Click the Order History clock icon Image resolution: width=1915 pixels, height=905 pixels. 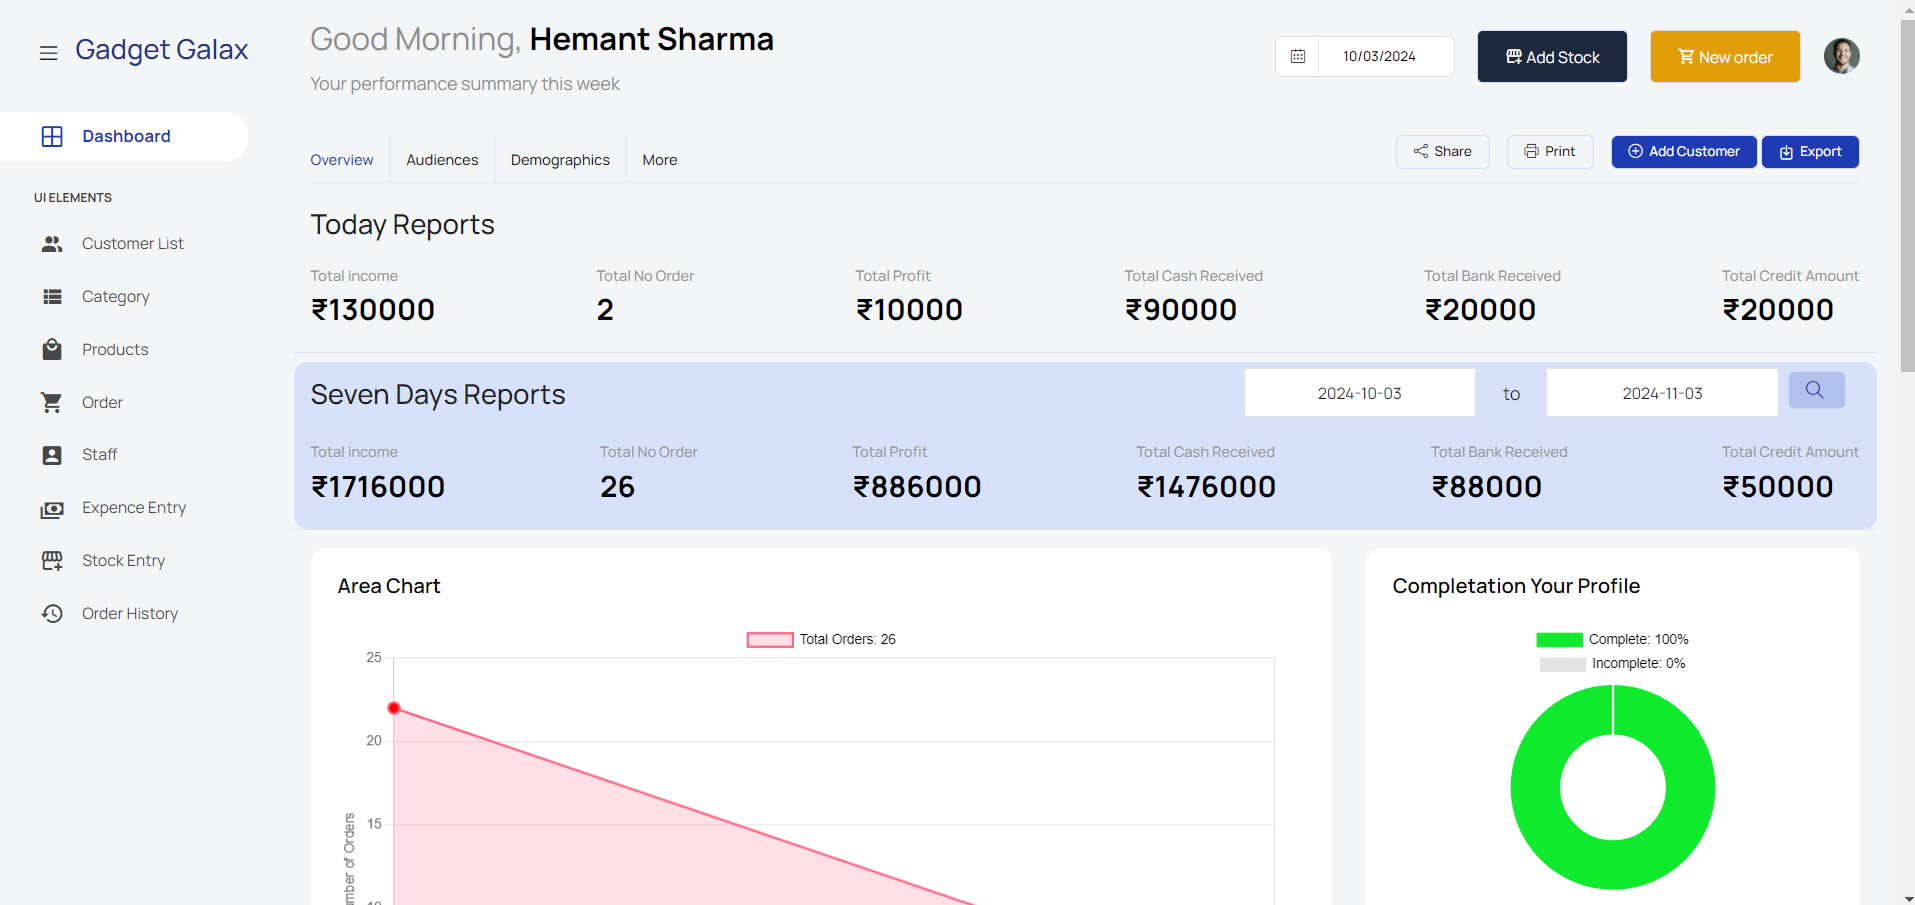coord(52,613)
